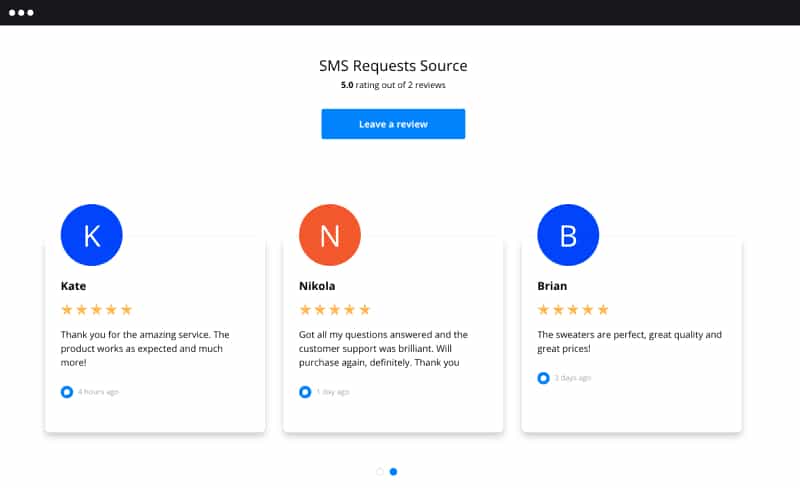Screen dimensions: 800x488
Task: Click the source icon beside Brian's 3 days ago
Action: [x=543, y=378]
